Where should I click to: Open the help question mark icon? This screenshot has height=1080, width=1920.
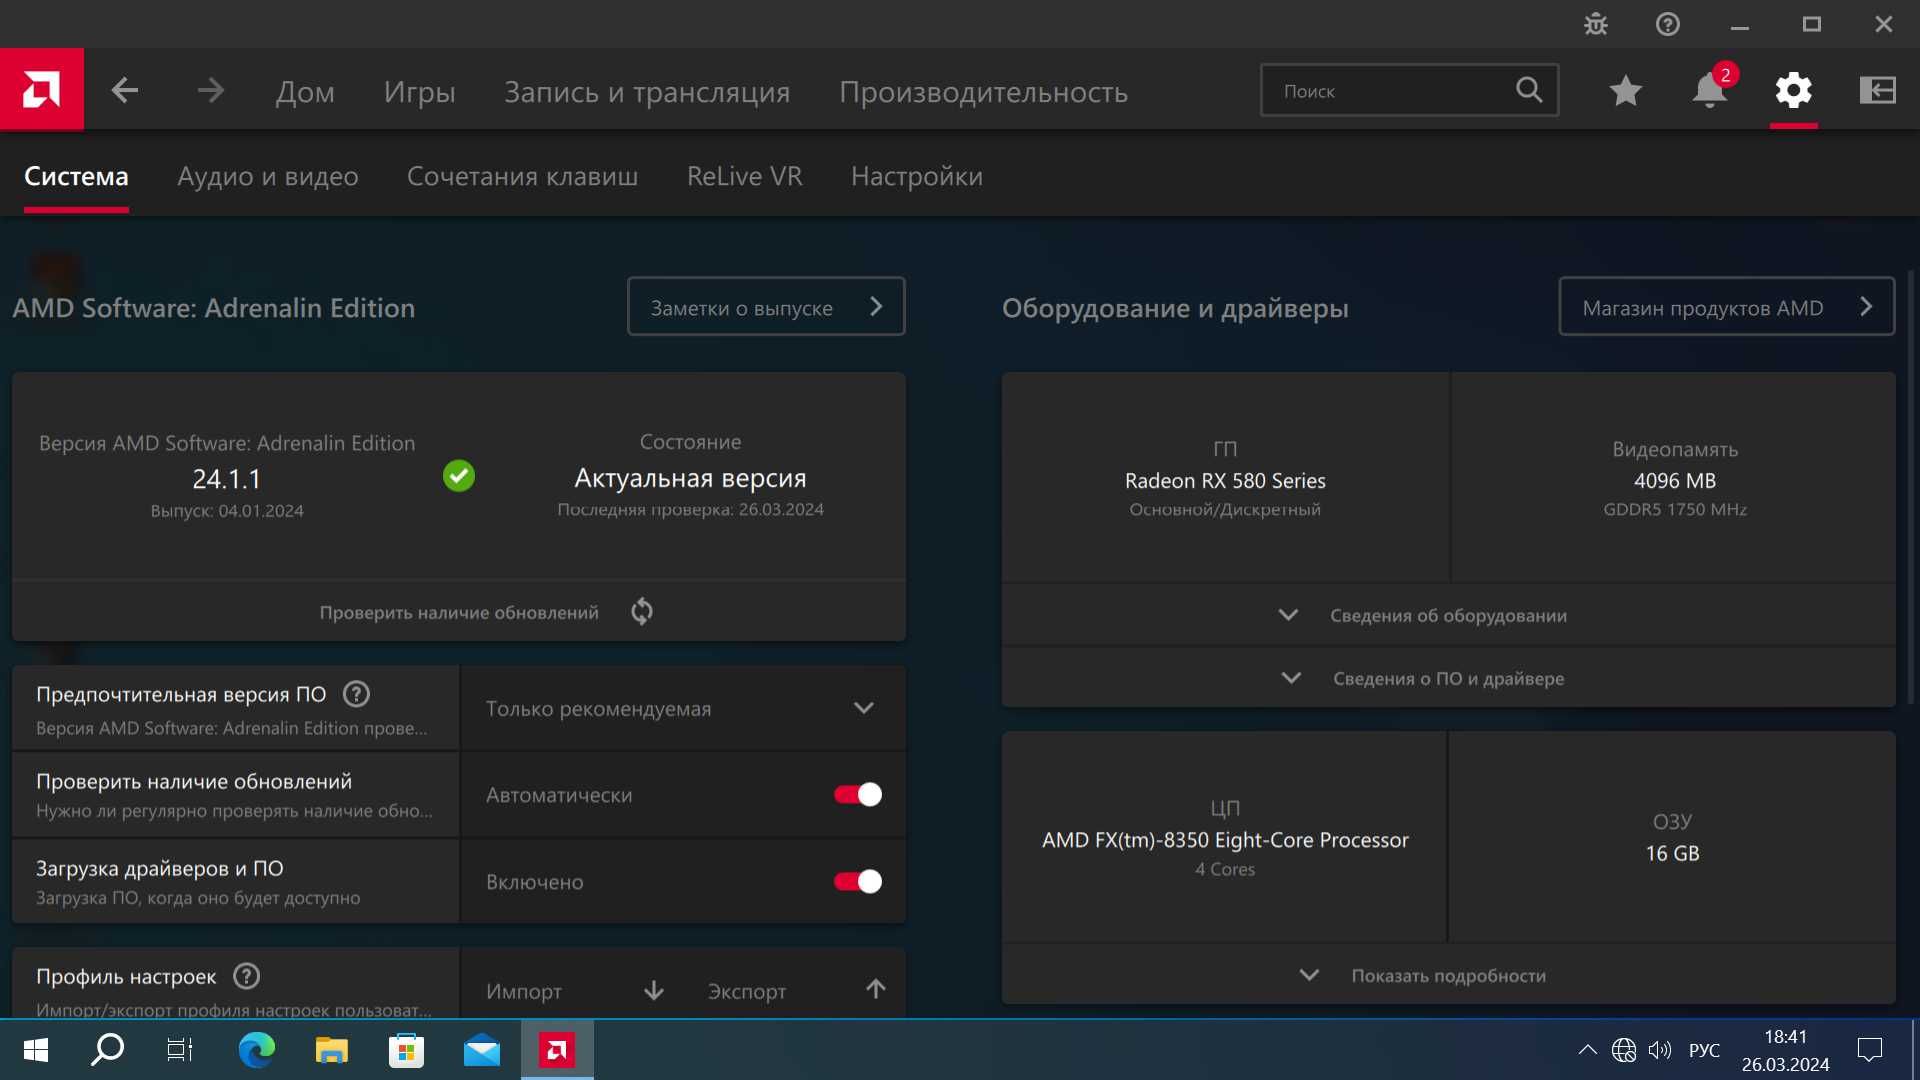pos(1668,24)
